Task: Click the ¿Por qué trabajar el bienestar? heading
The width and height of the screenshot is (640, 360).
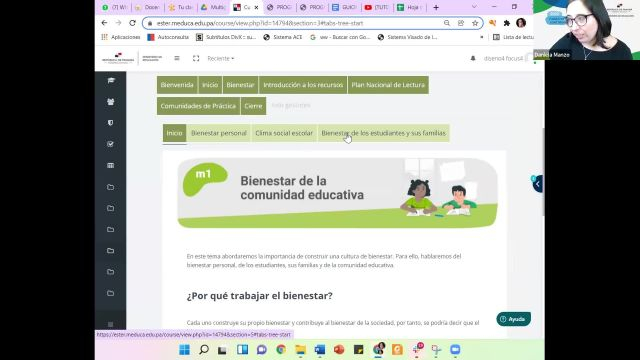Action: point(260,296)
